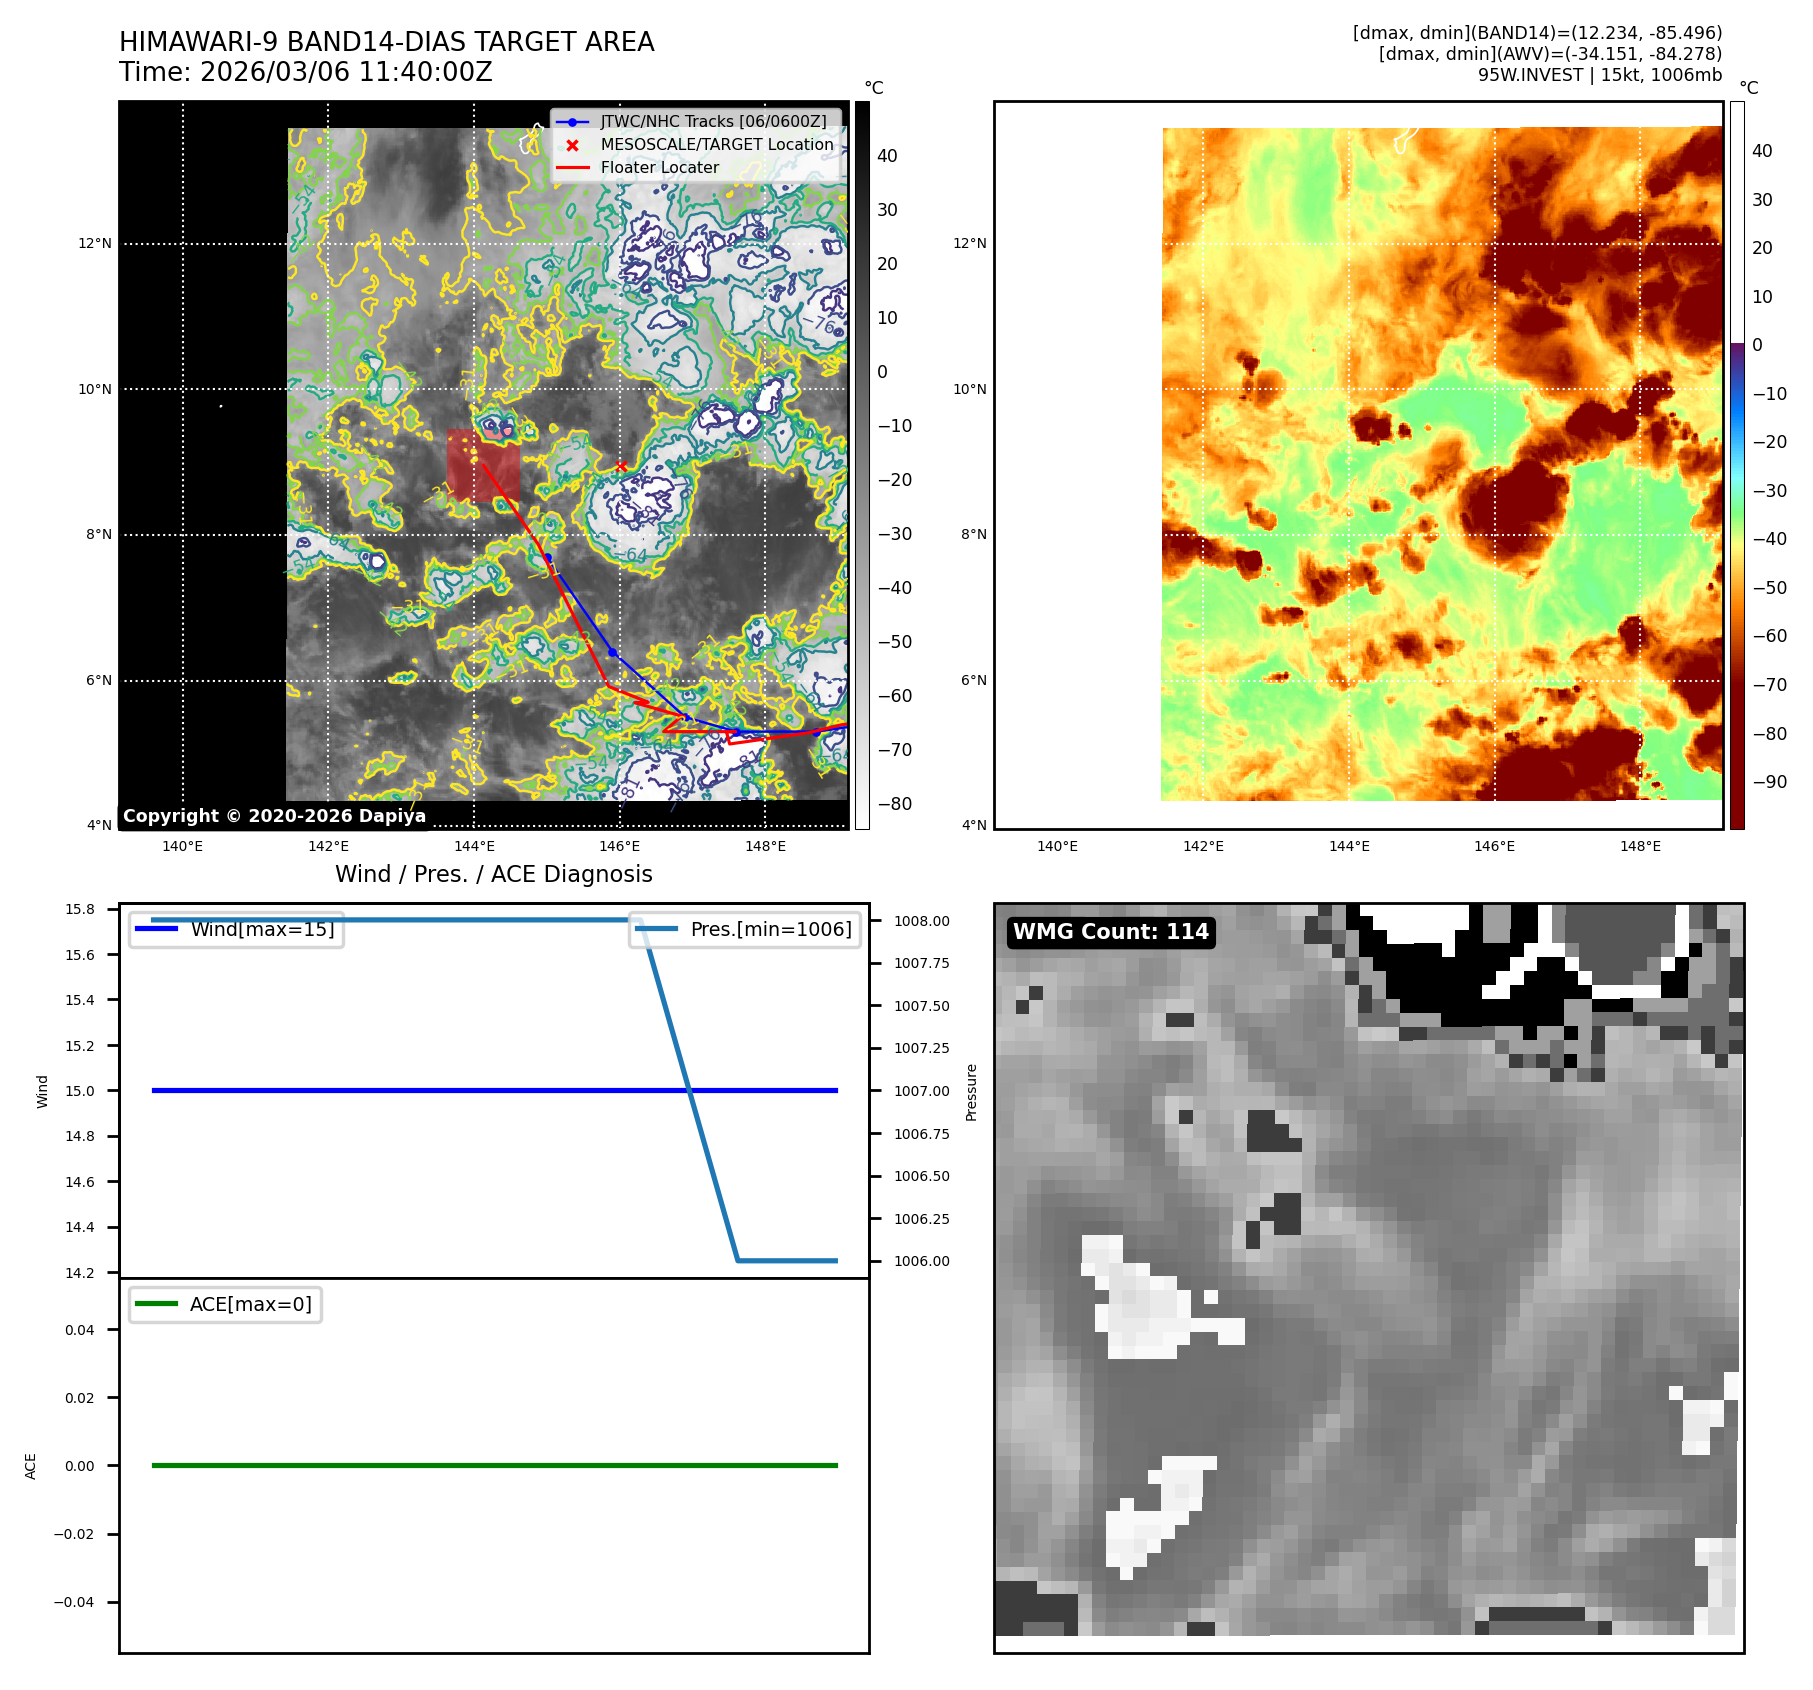This screenshot has width=1813, height=1690.
Task: Click the red shaded floater box on the map
Action: pyautogui.click(x=483, y=465)
